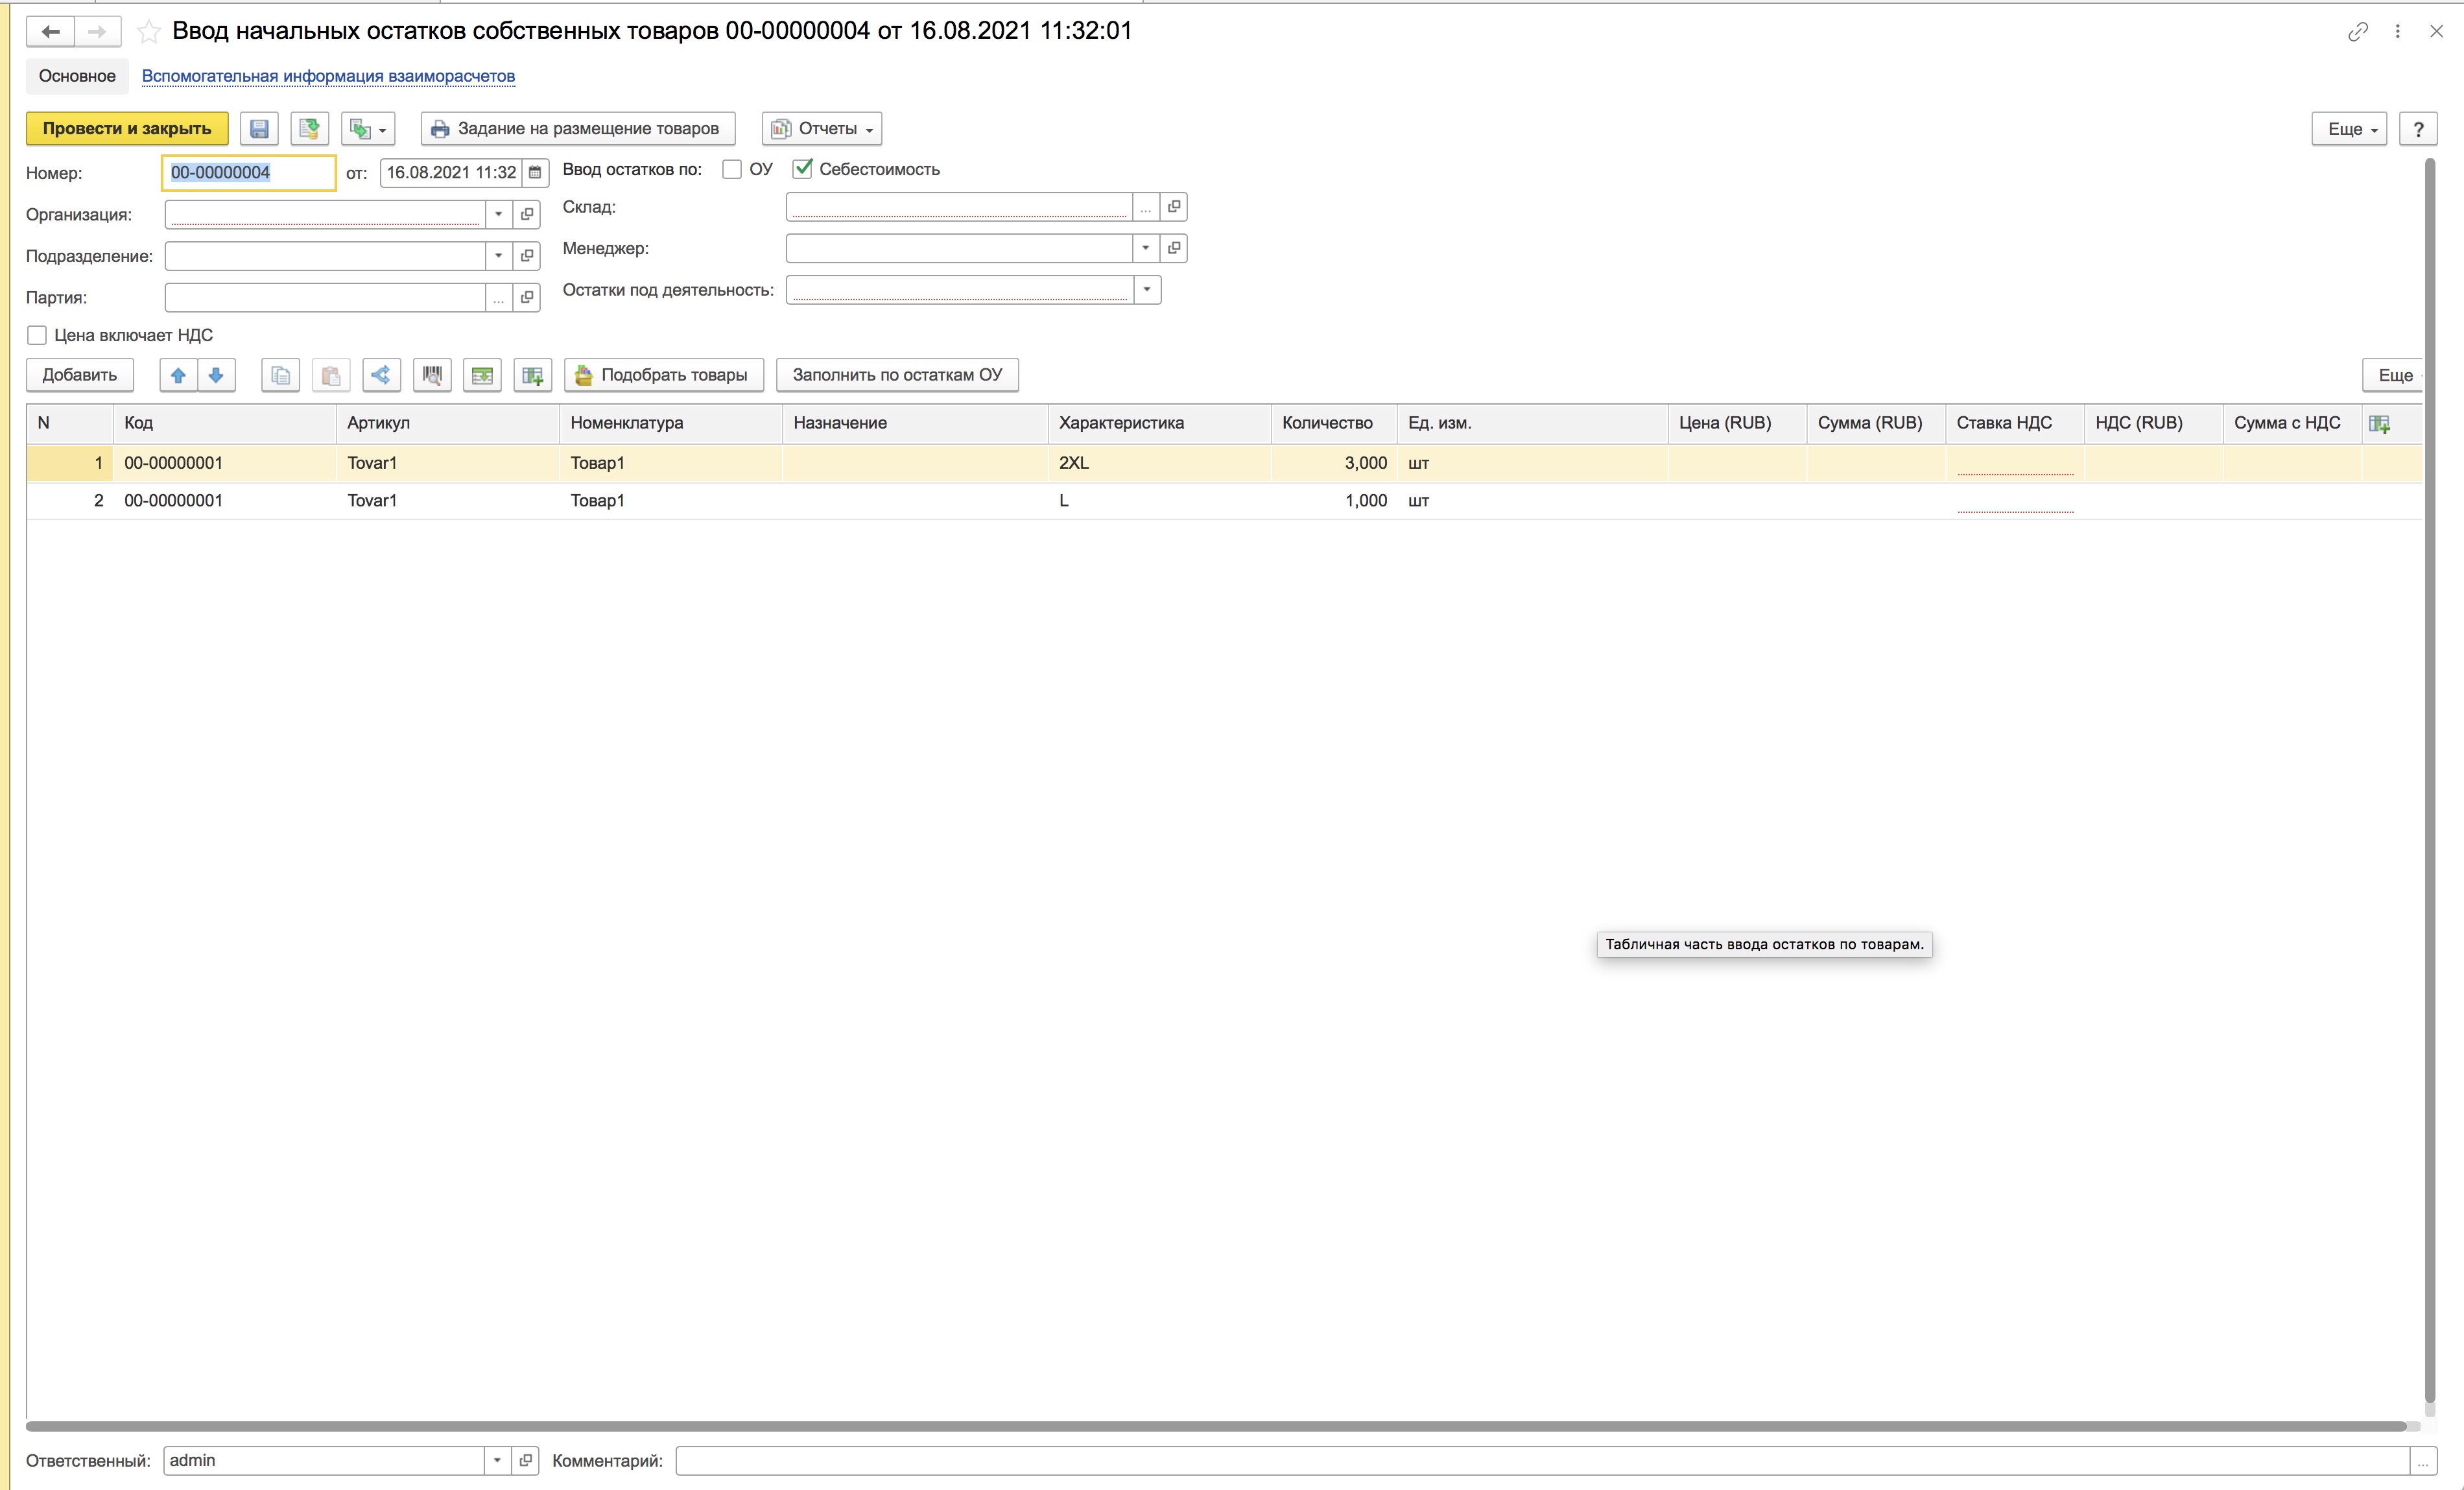
Task: Click the ellipsis button in Партия field
Action: (498, 297)
